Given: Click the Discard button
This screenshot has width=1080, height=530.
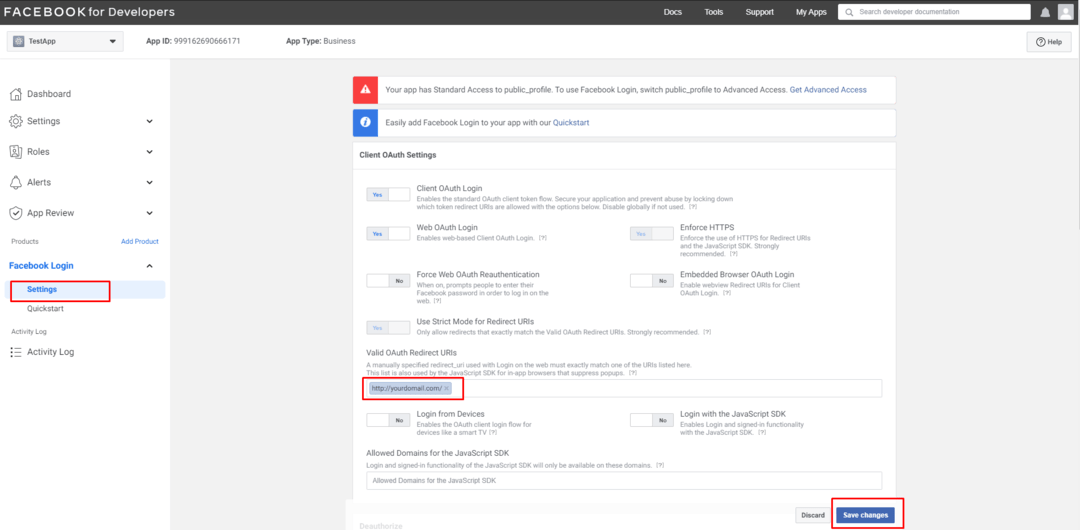Looking at the screenshot, I should [813, 516].
